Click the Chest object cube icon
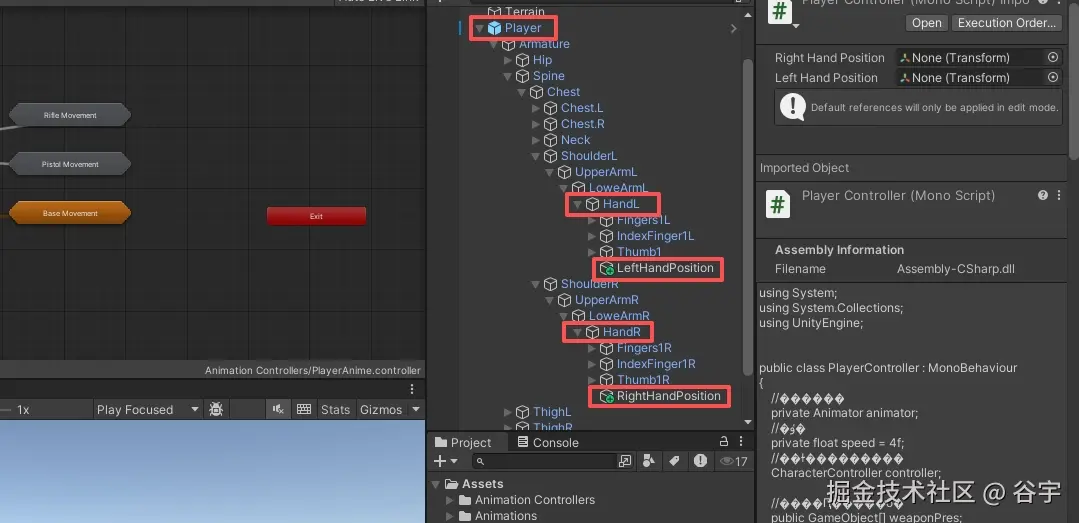 click(x=537, y=92)
